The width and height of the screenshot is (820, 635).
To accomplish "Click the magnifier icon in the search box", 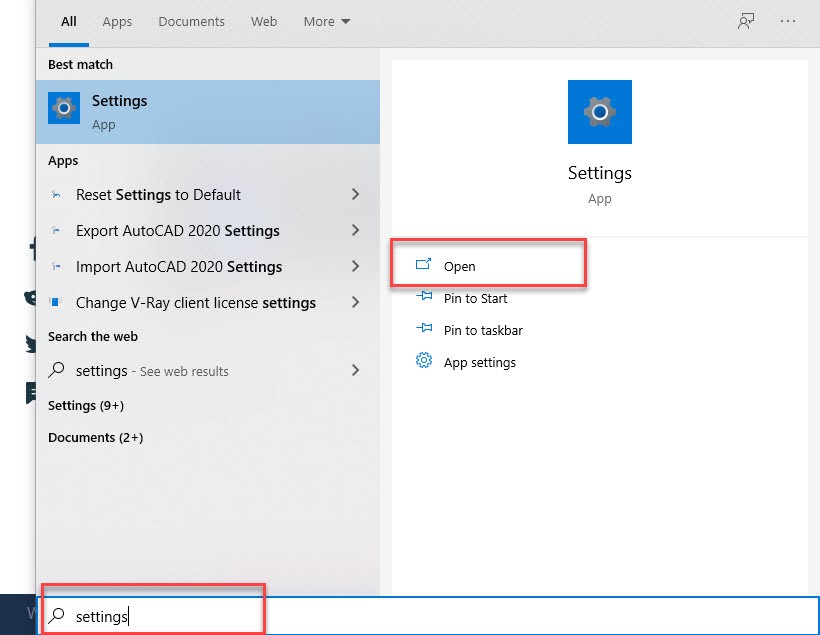I will pyautogui.click(x=56, y=616).
